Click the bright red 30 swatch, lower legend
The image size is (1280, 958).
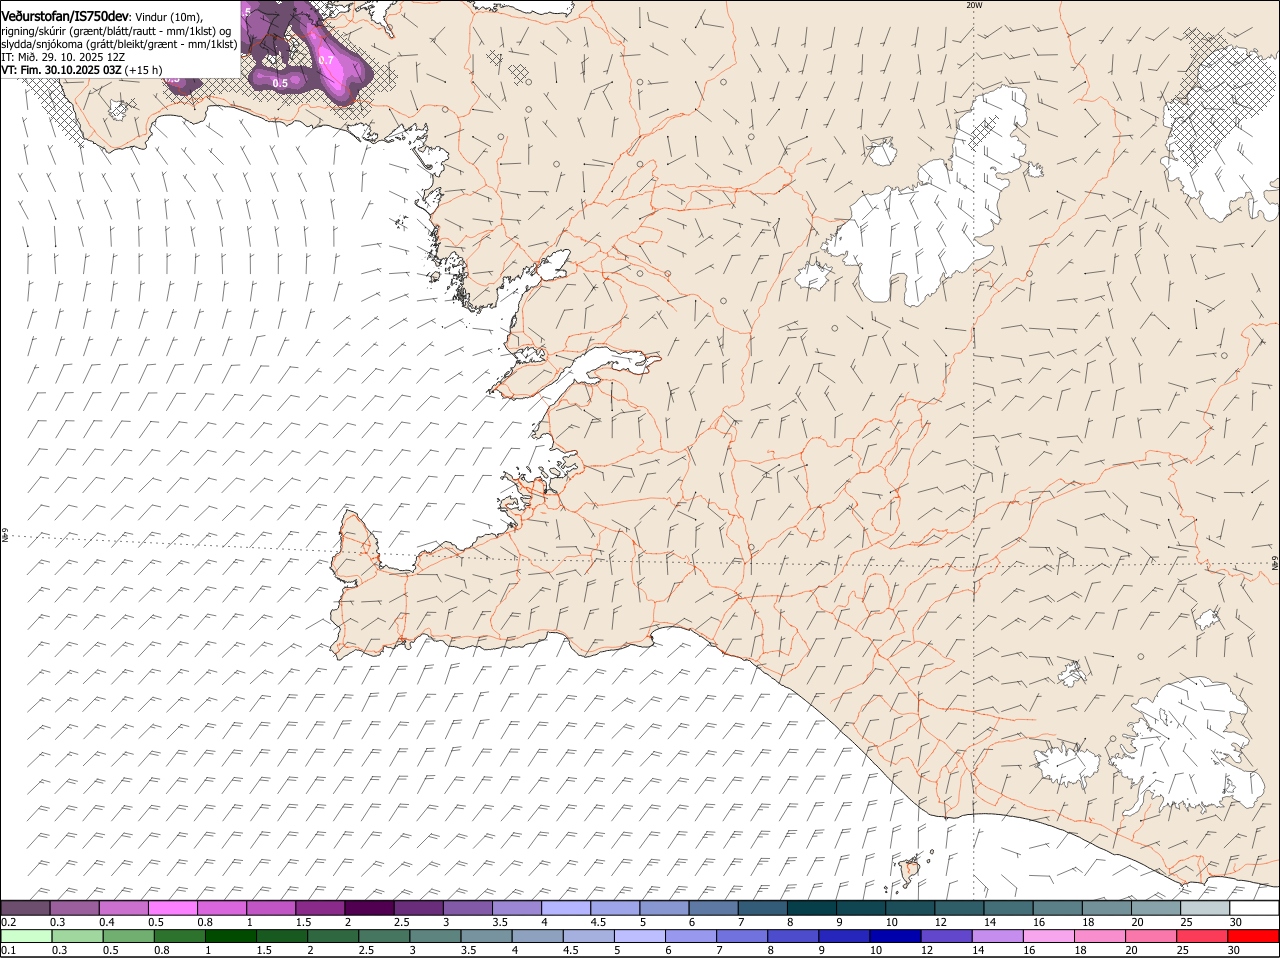[x=1253, y=936]
